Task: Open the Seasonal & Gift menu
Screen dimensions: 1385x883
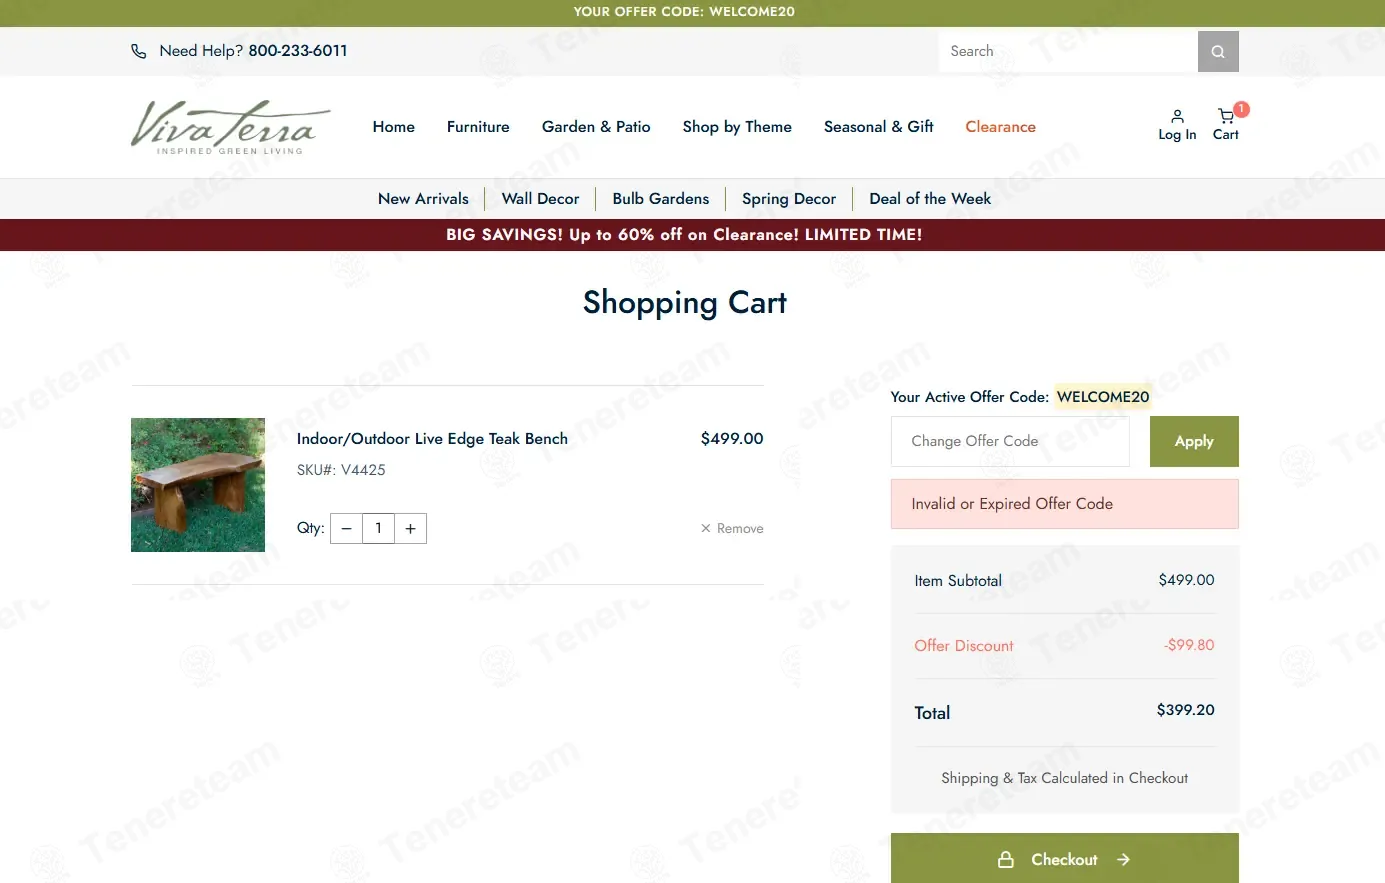Action: pyautogui.click(x=879, y=127)
